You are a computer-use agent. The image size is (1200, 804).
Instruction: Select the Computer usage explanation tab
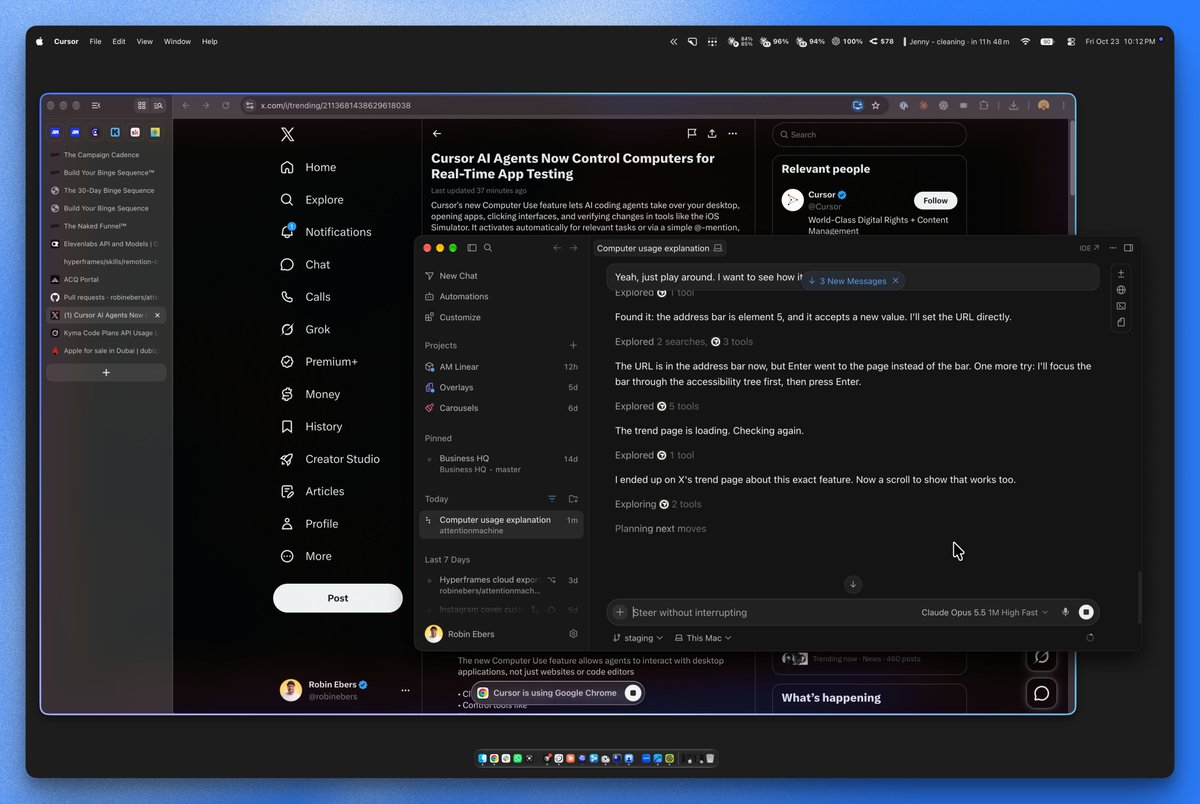pyautogui.click(x=659, y=248)
